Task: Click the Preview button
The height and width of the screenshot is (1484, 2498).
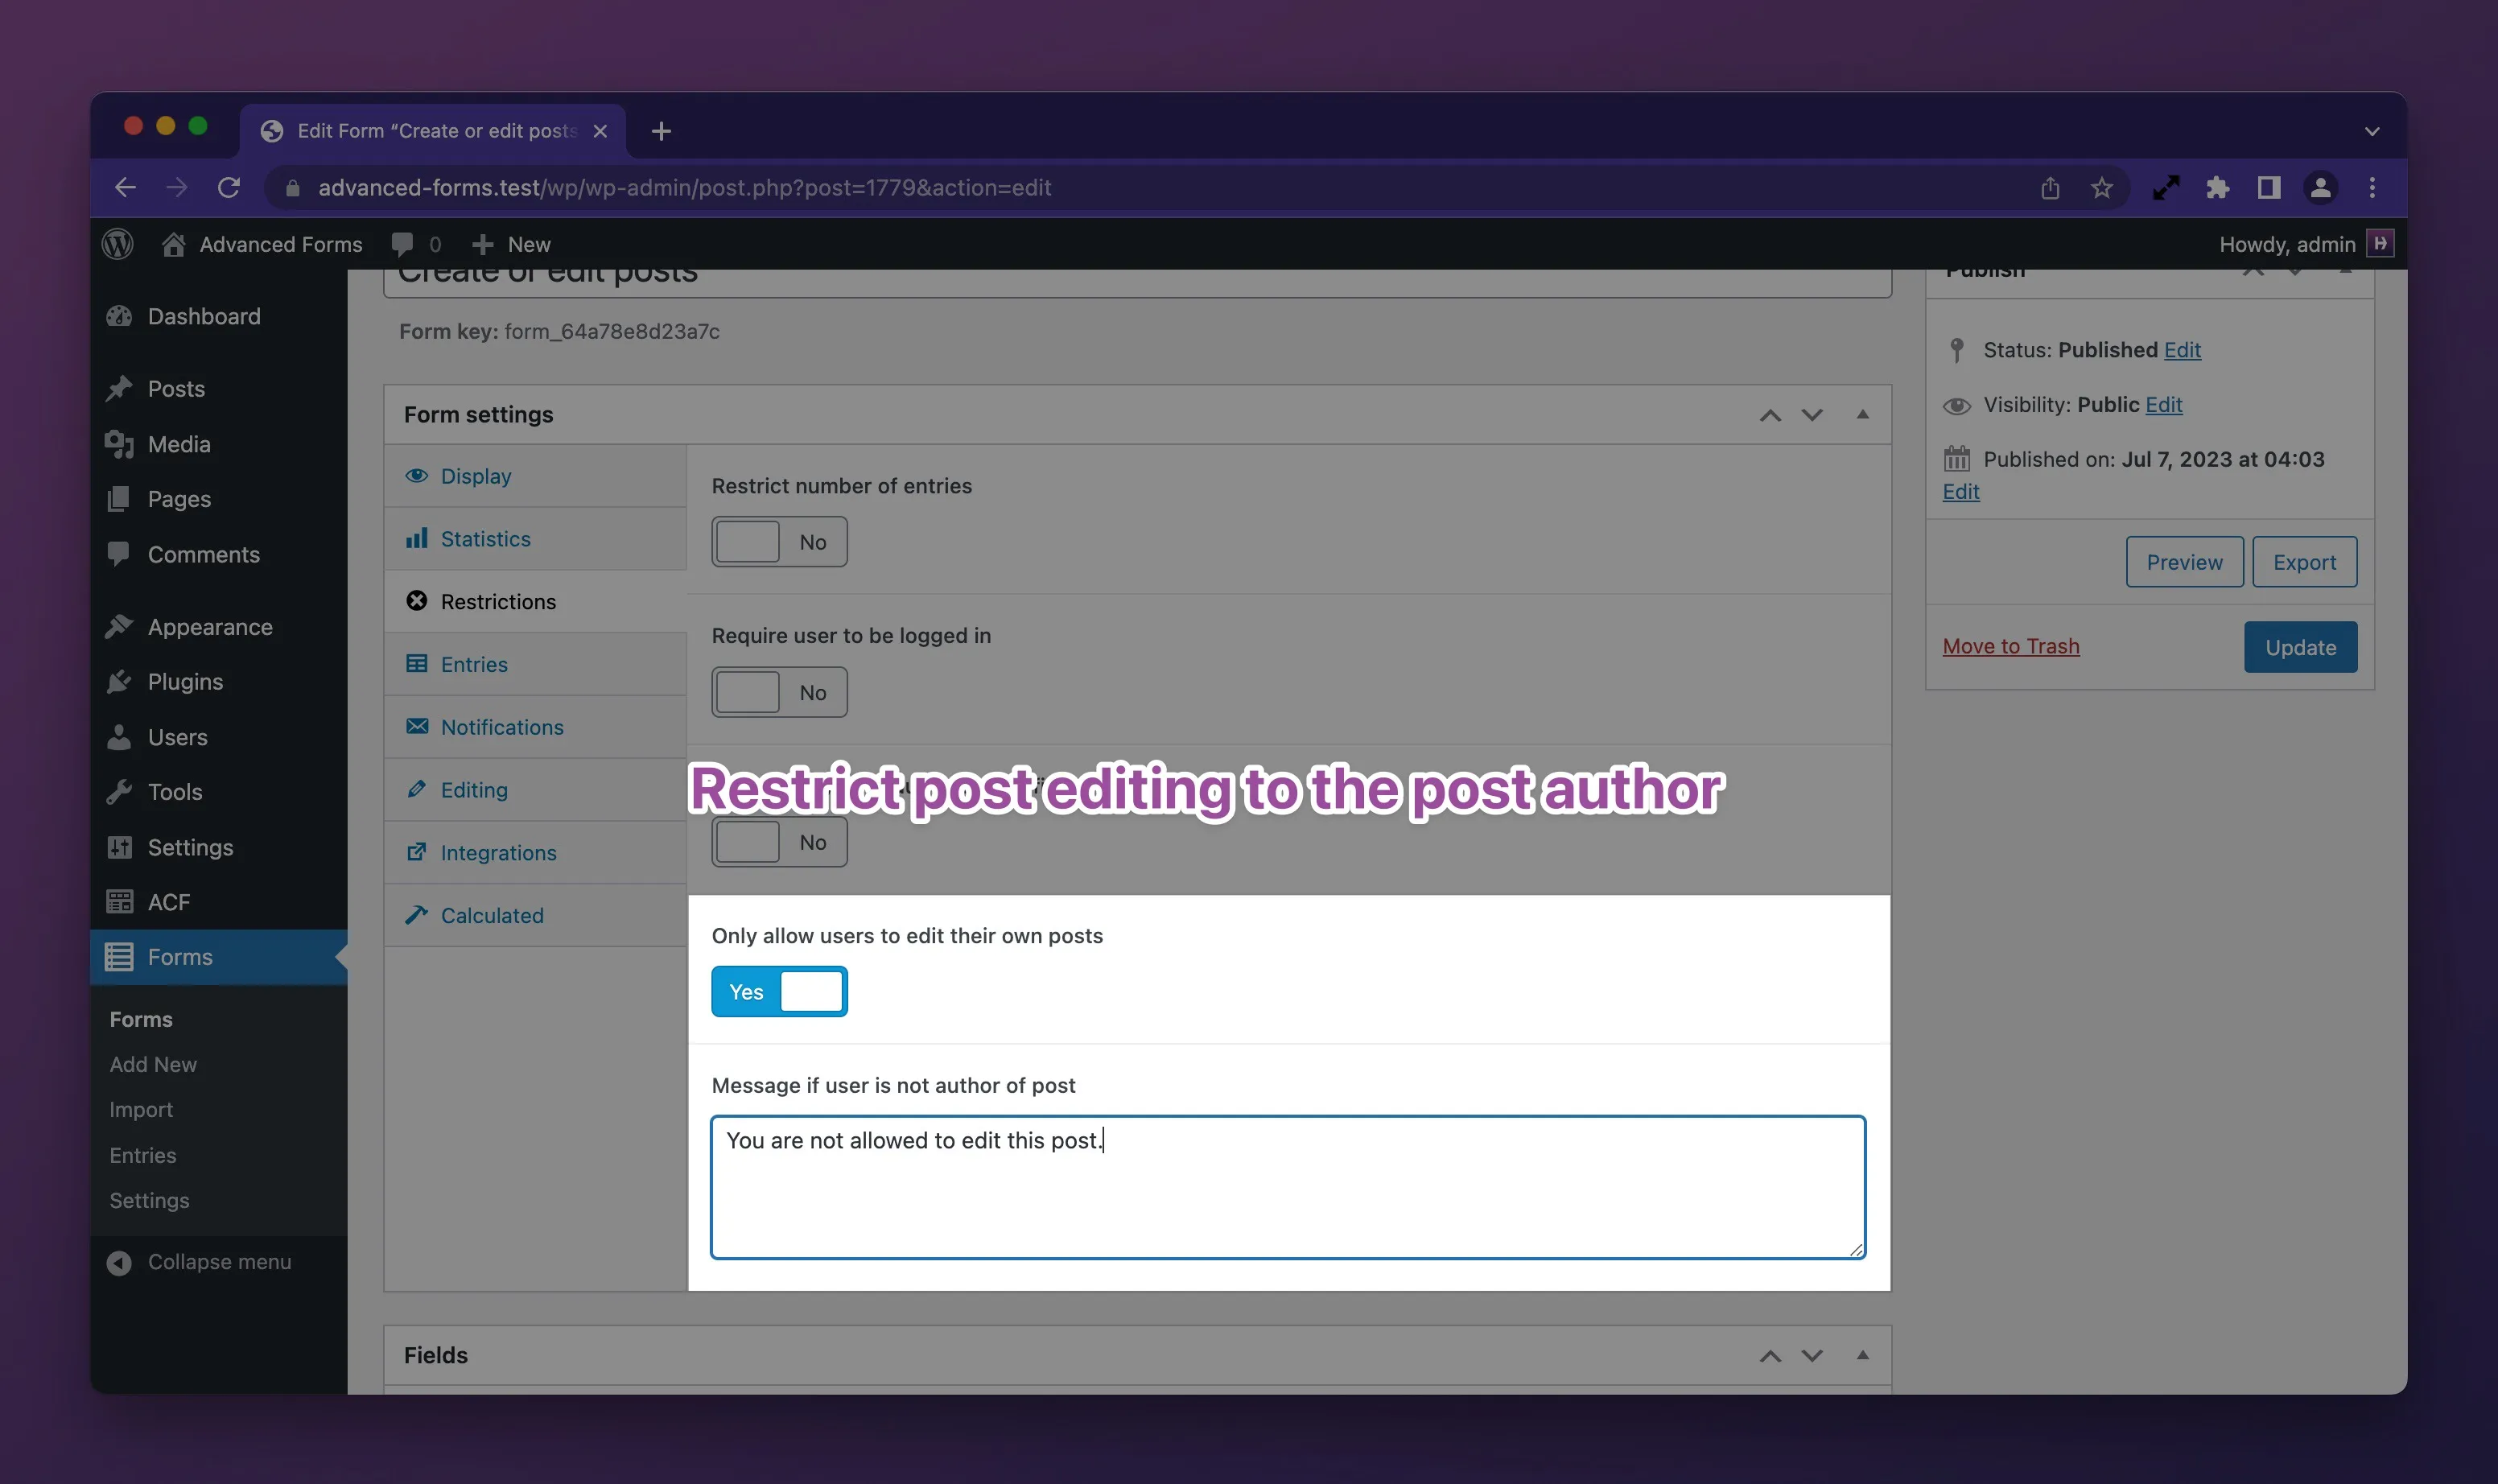Action: (2184, 562)
